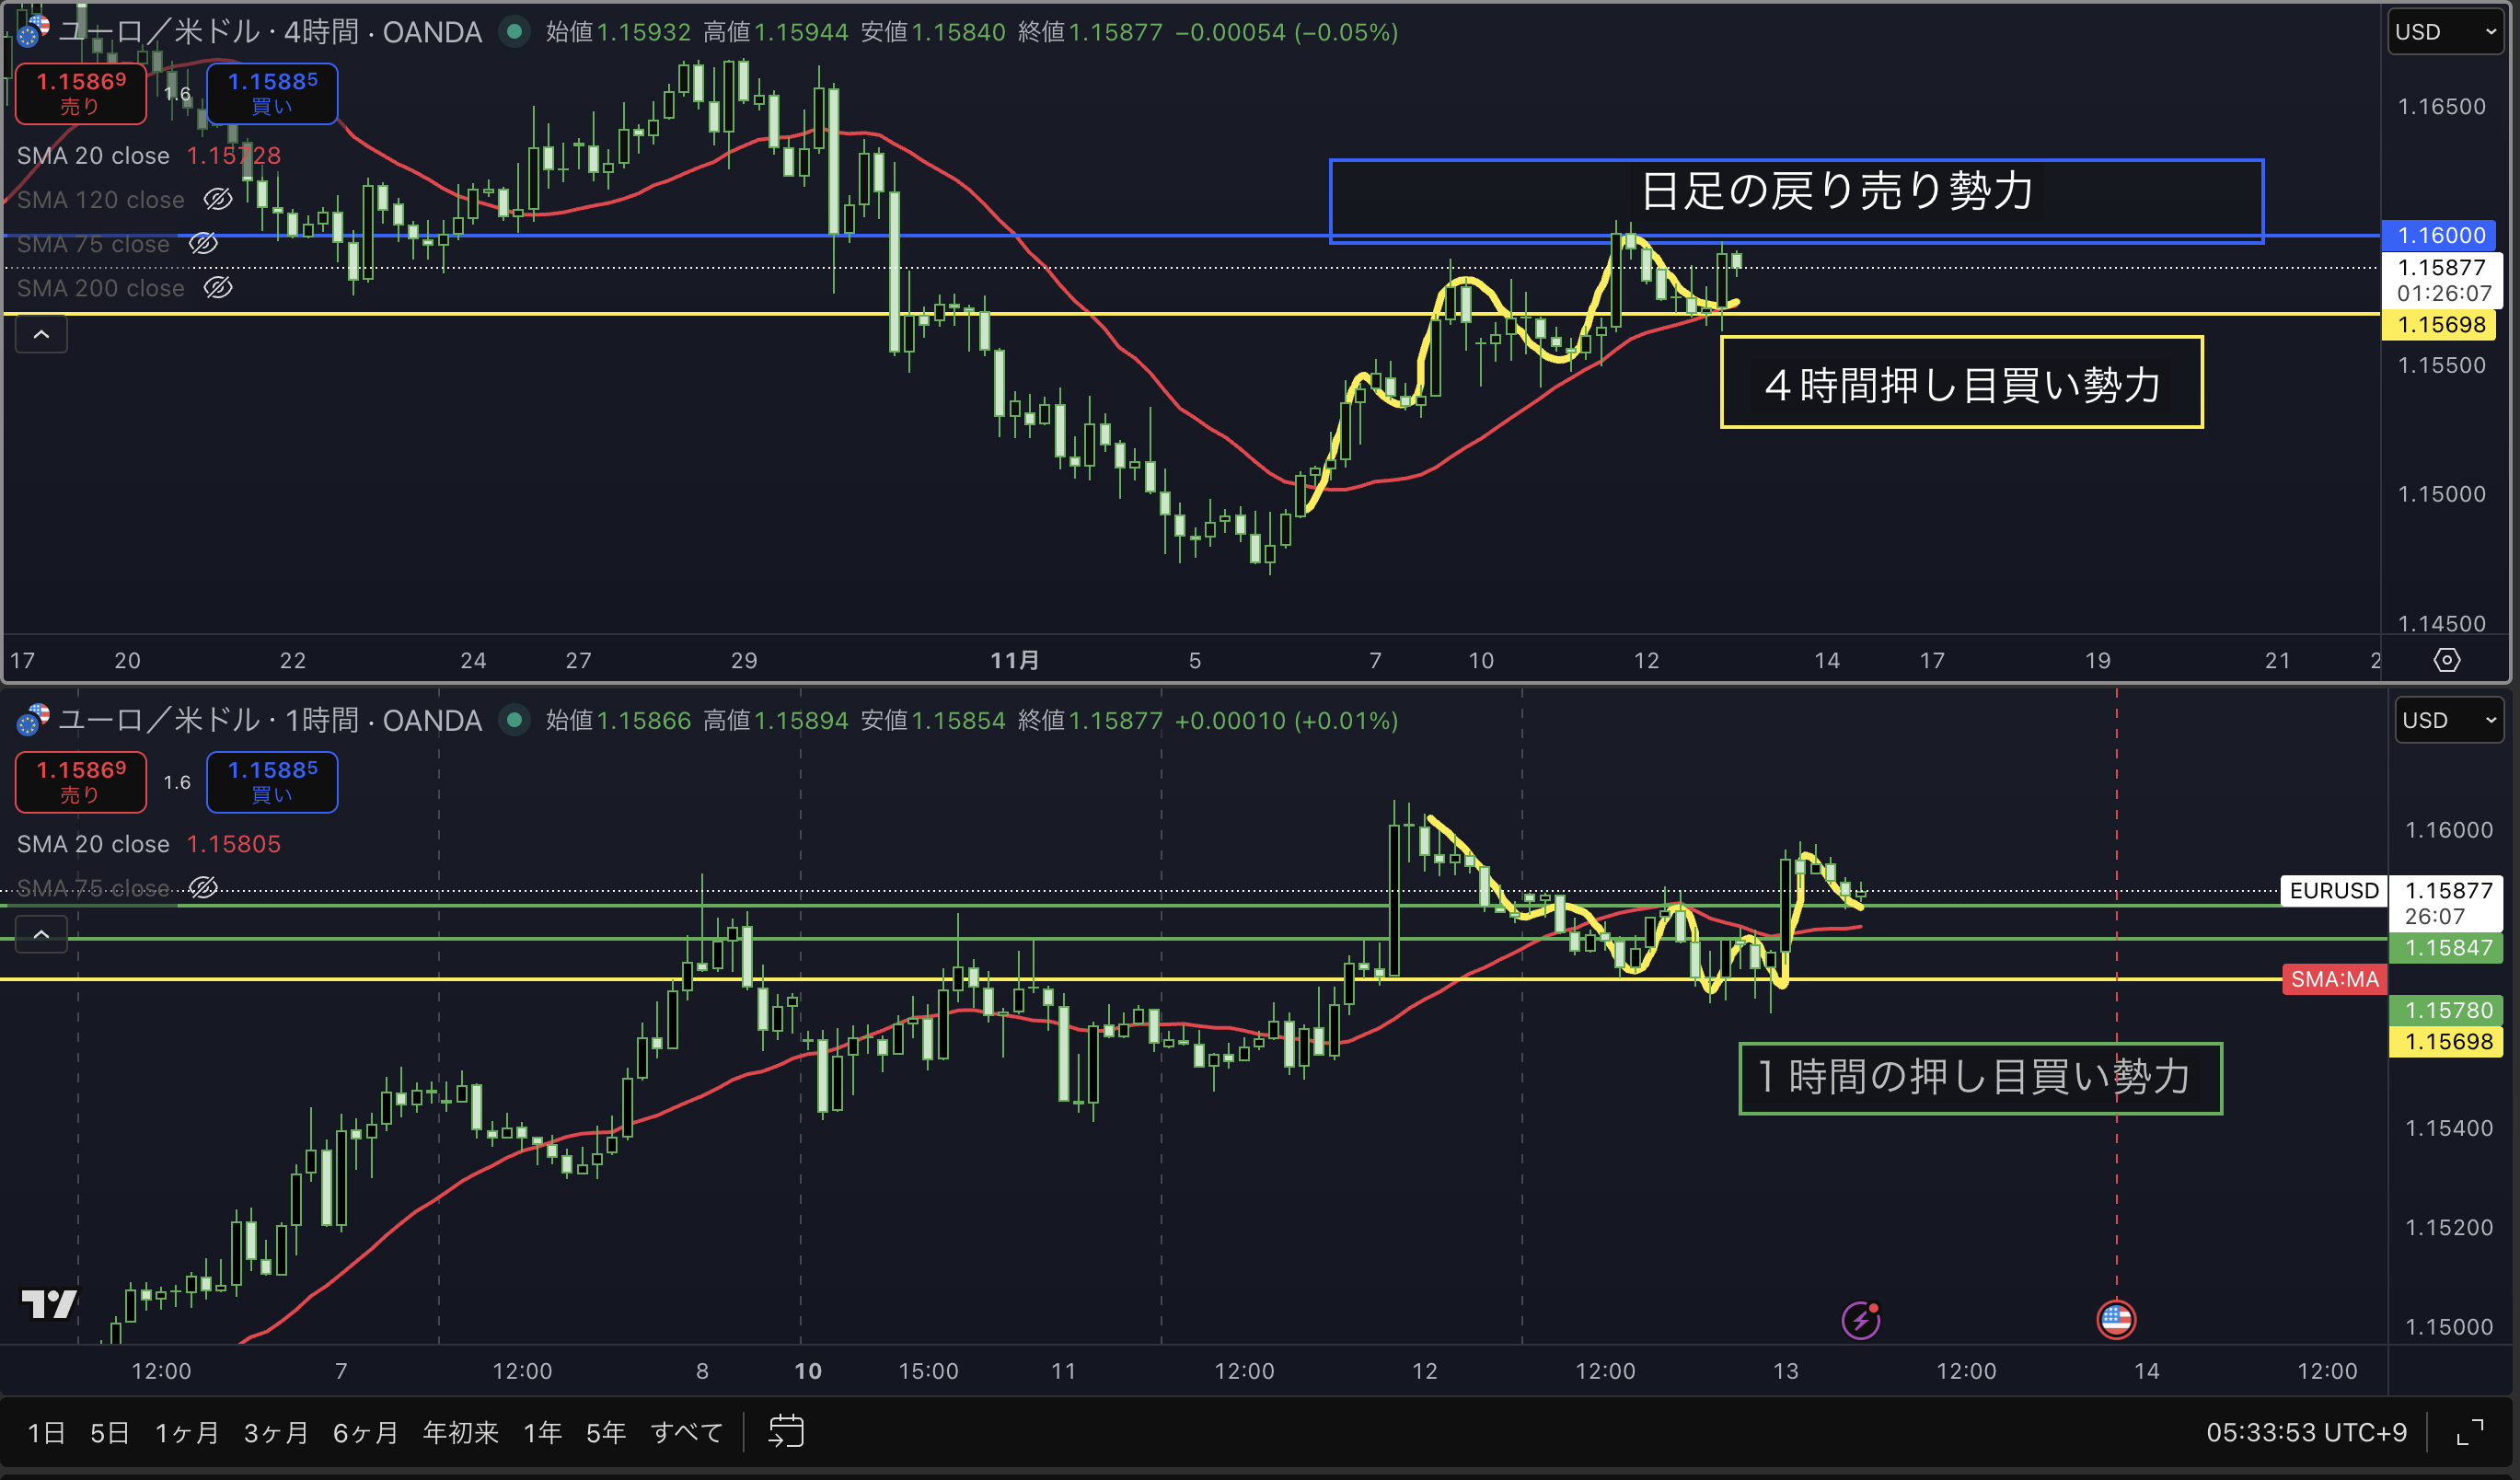Open upper chart axis settings gear
Screen dimensions: 2520x1480
tap(2446, 660)
